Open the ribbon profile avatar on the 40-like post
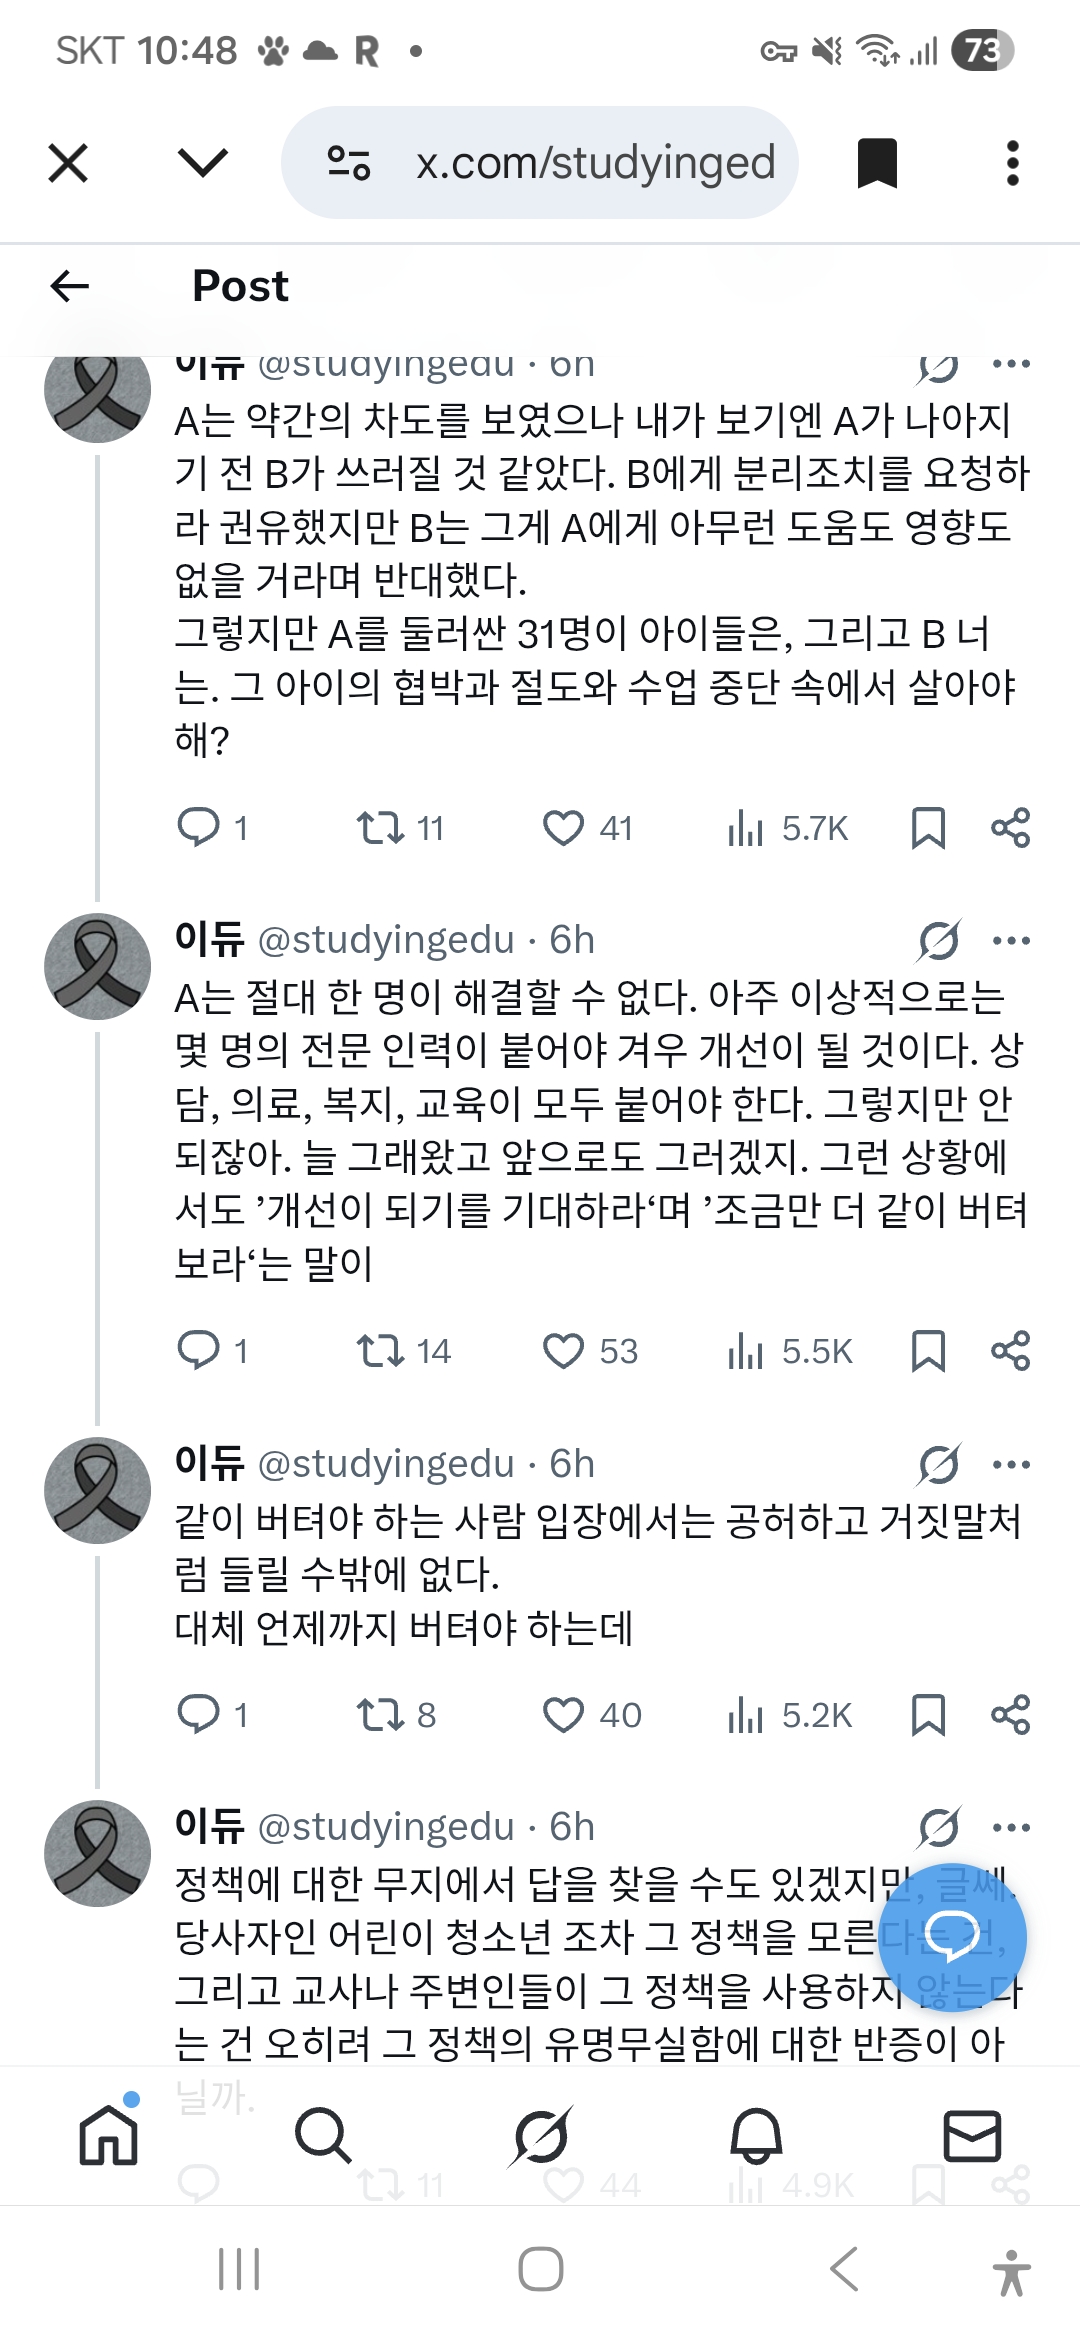The width and height of the screenshot is (1080, 2340). 97,1490
